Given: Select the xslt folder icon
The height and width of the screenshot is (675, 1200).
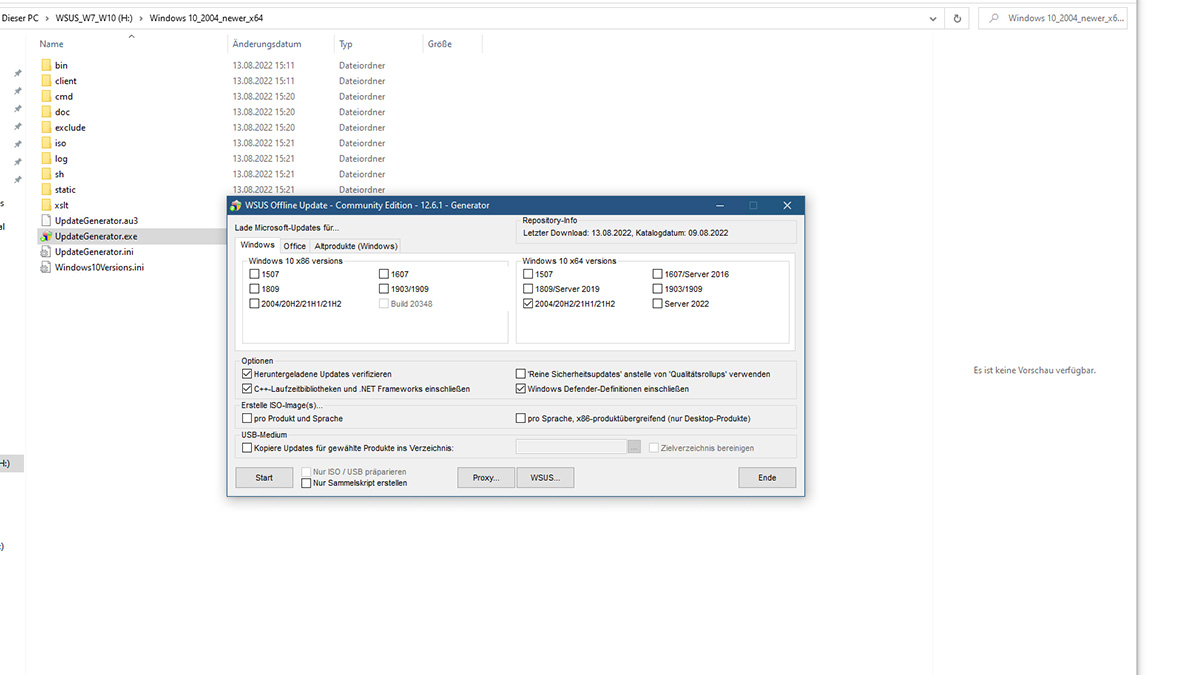Looking at the screenshot, I should tap(46, 205).
